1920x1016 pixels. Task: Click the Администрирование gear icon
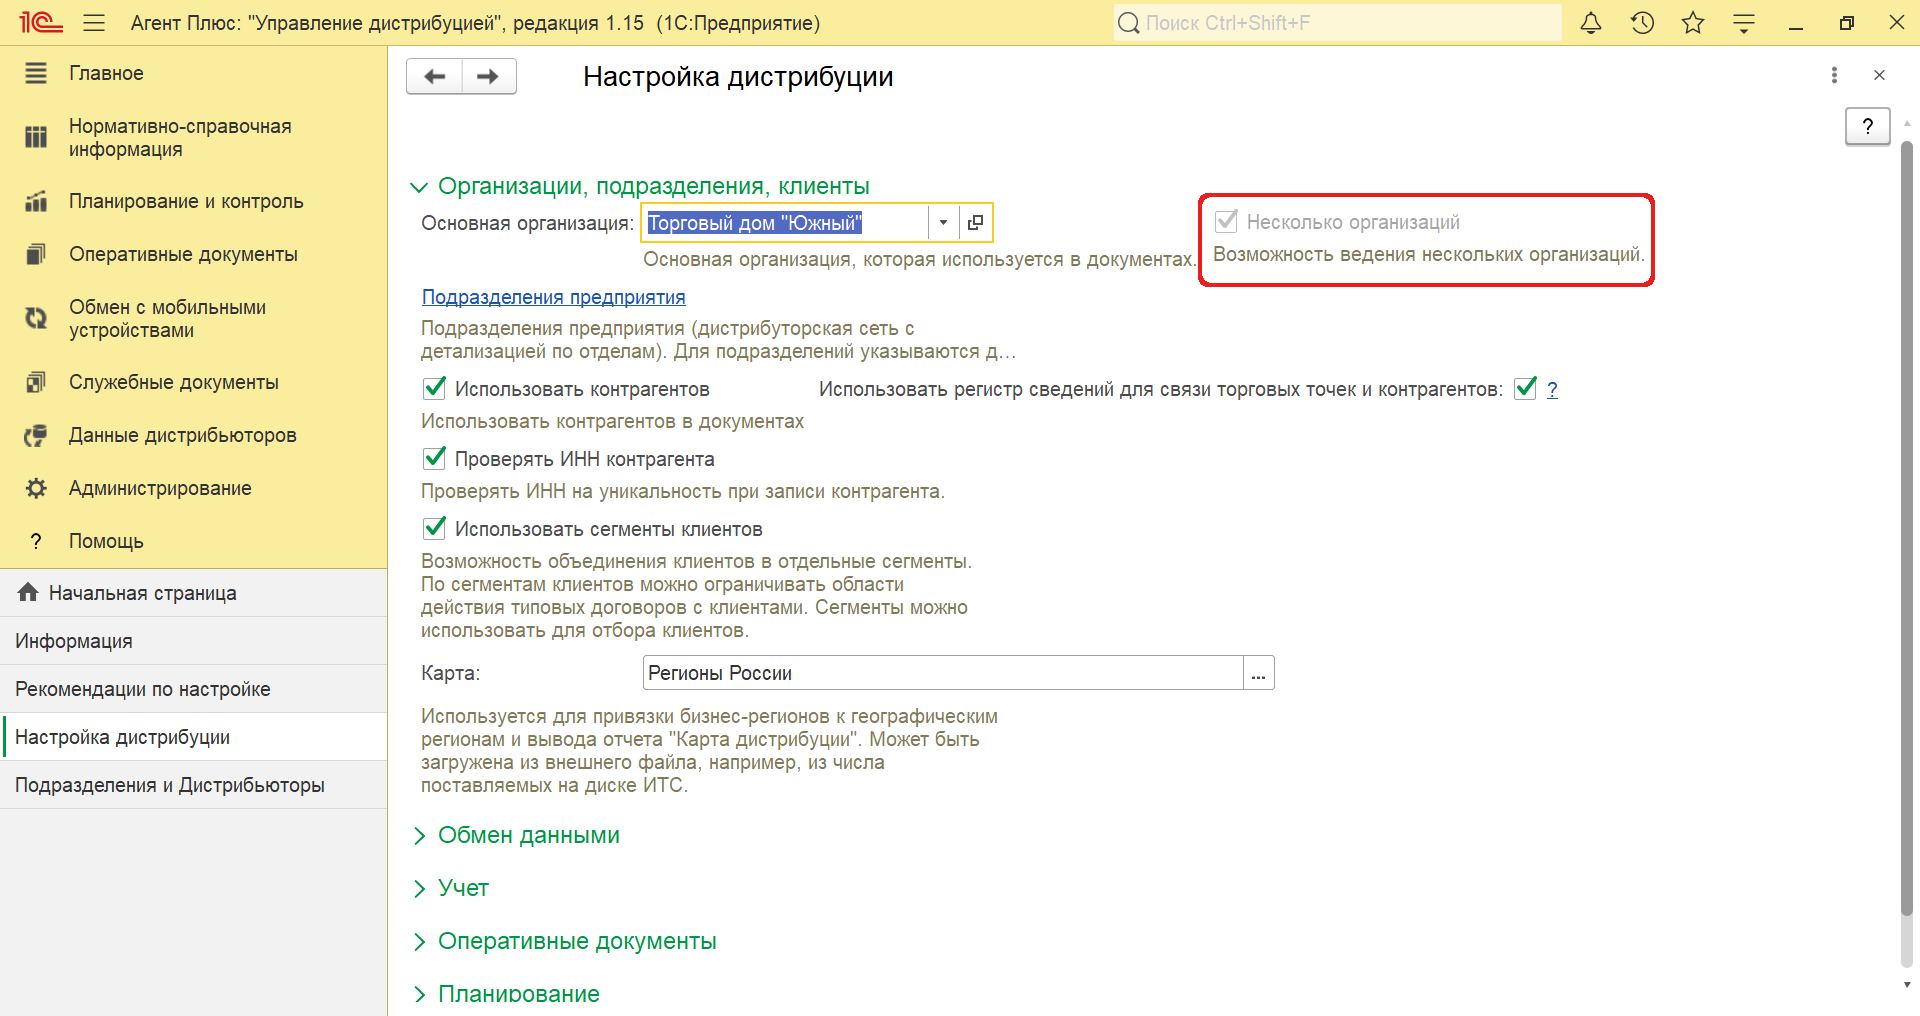click(36, 488)
